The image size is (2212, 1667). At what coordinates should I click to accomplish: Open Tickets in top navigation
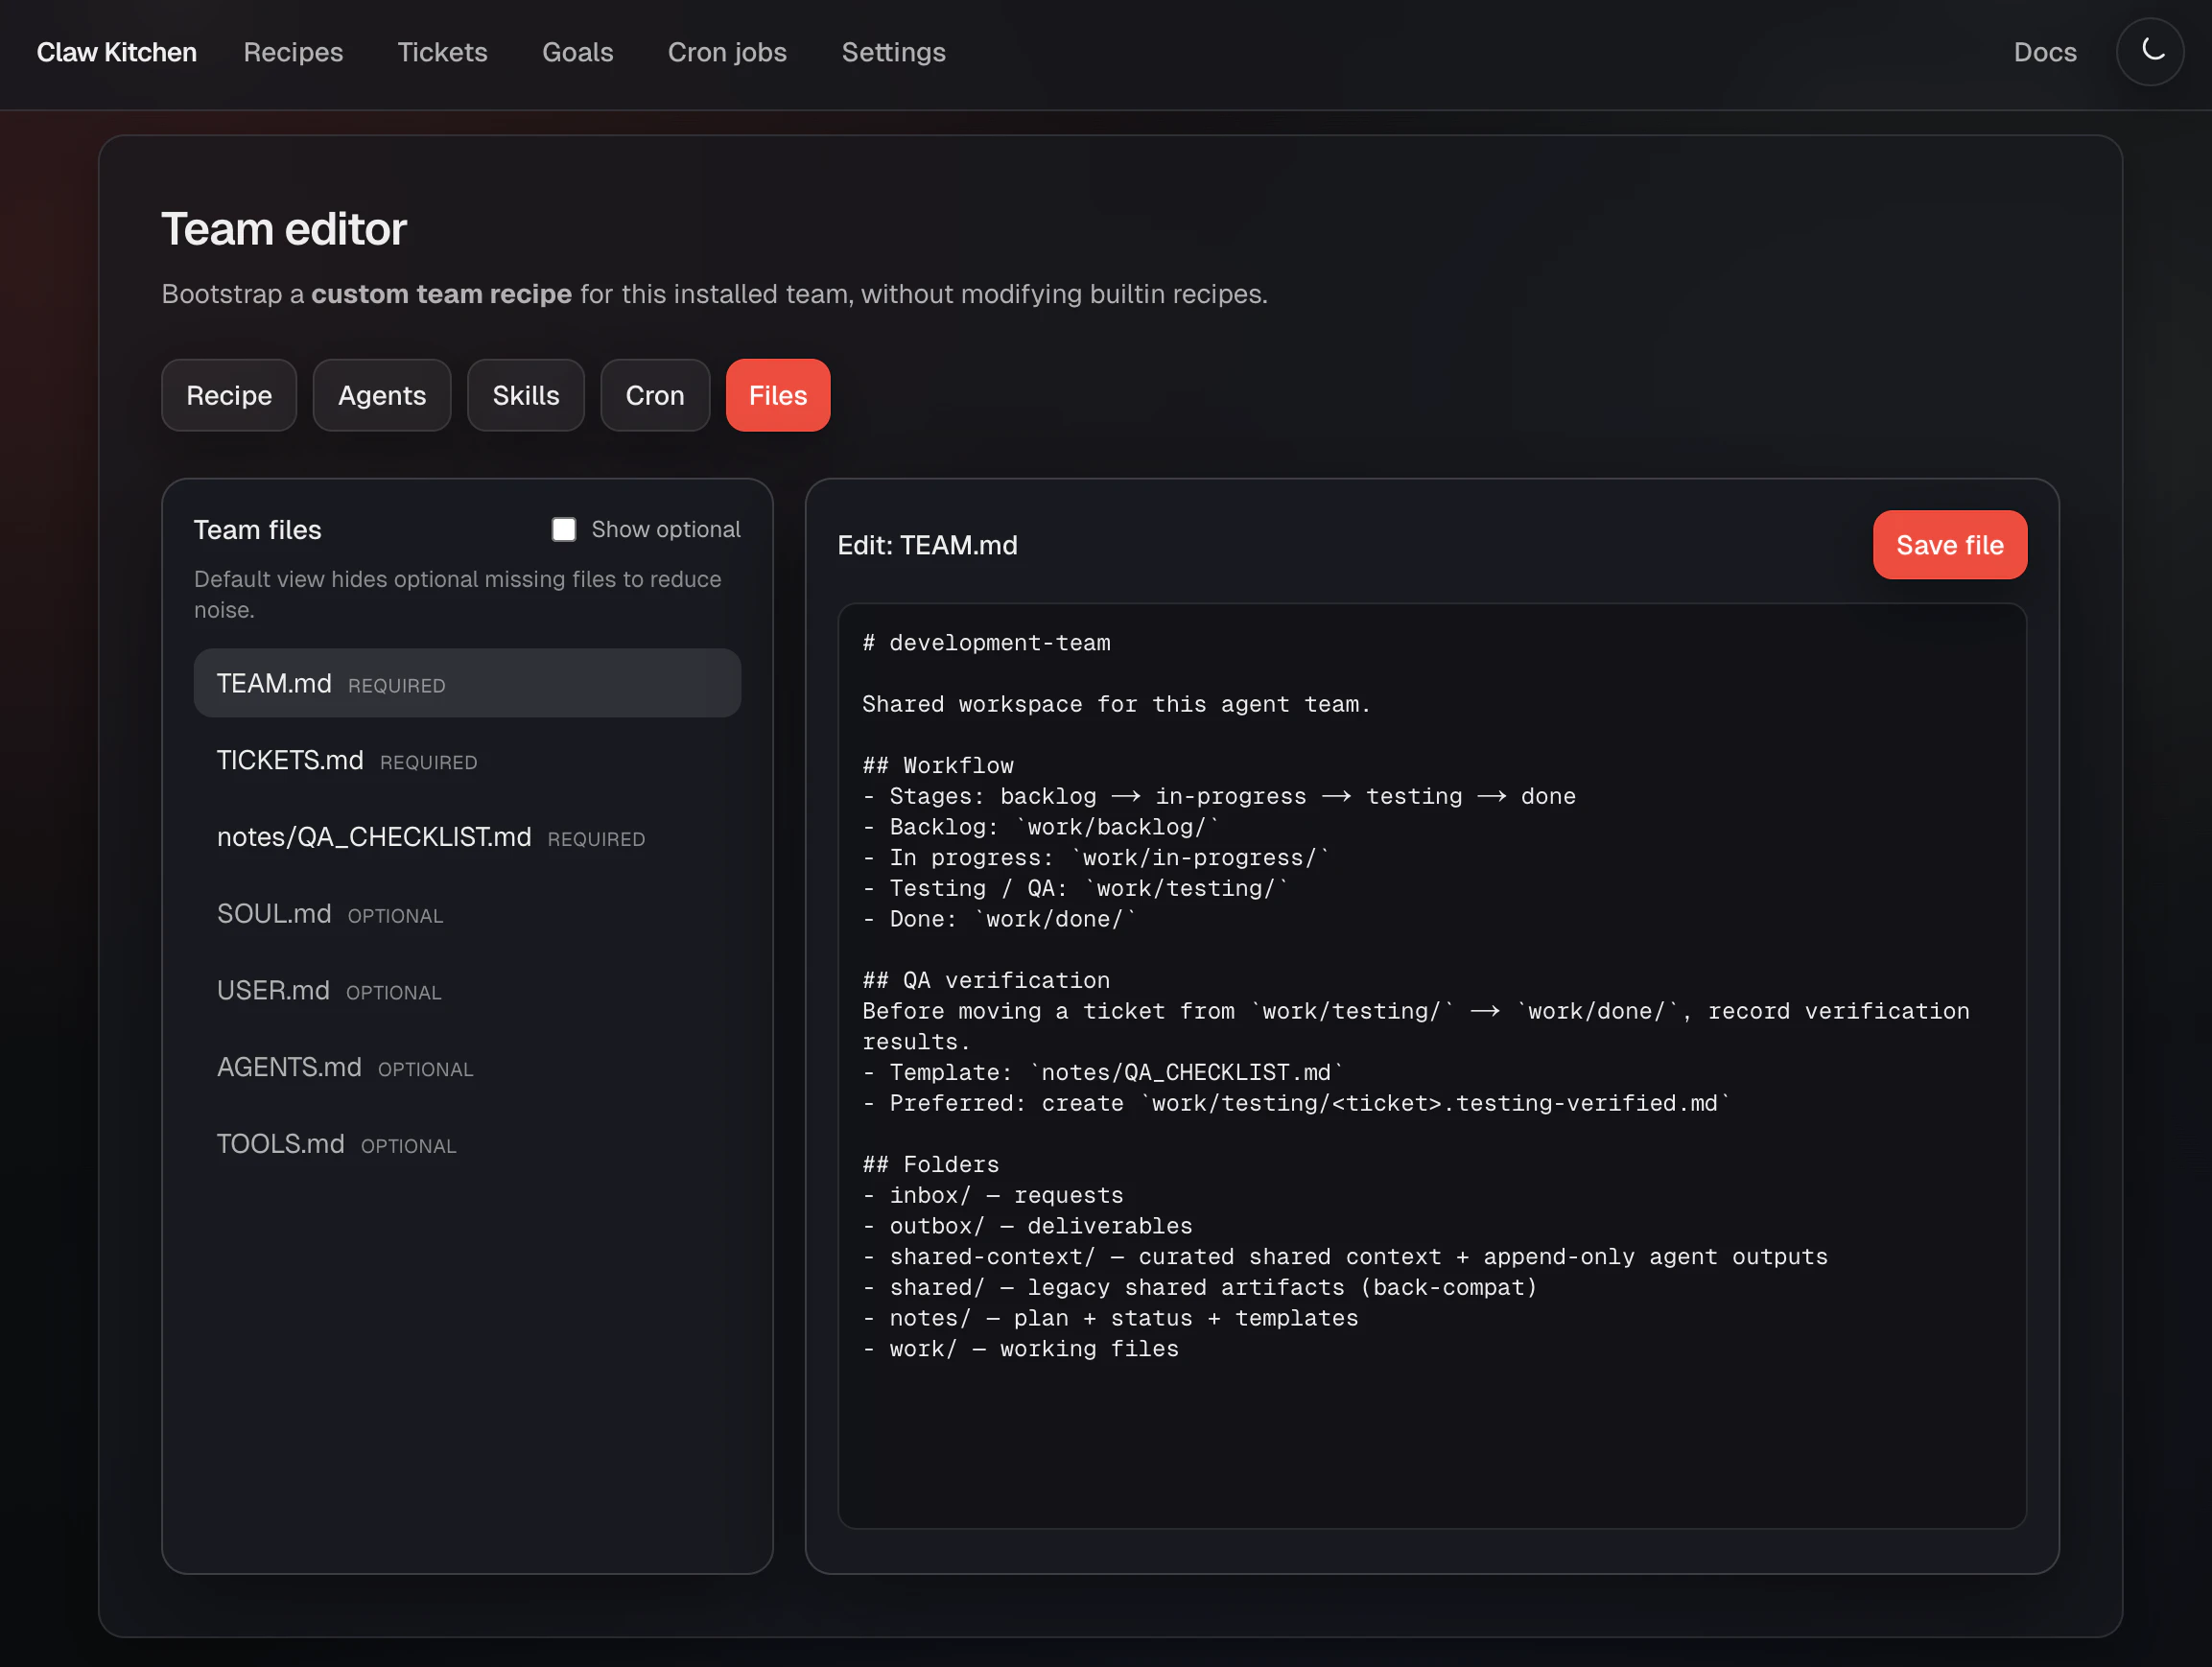click(442, 52)
